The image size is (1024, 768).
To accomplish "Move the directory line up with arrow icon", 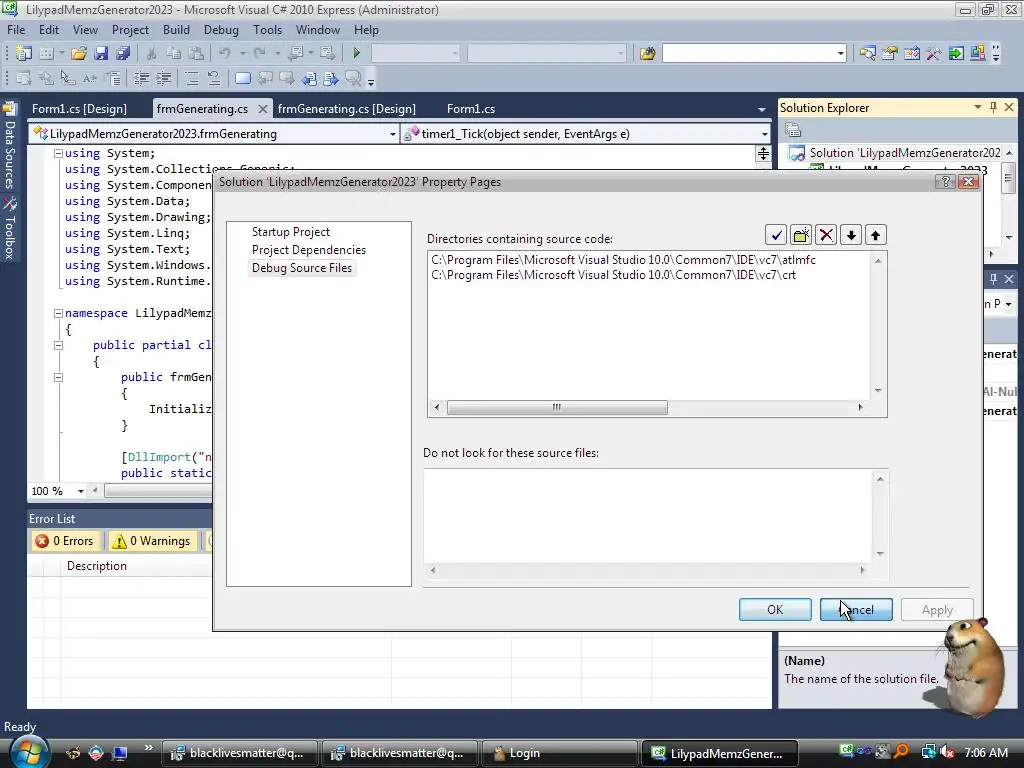I will tap(876, 235).
